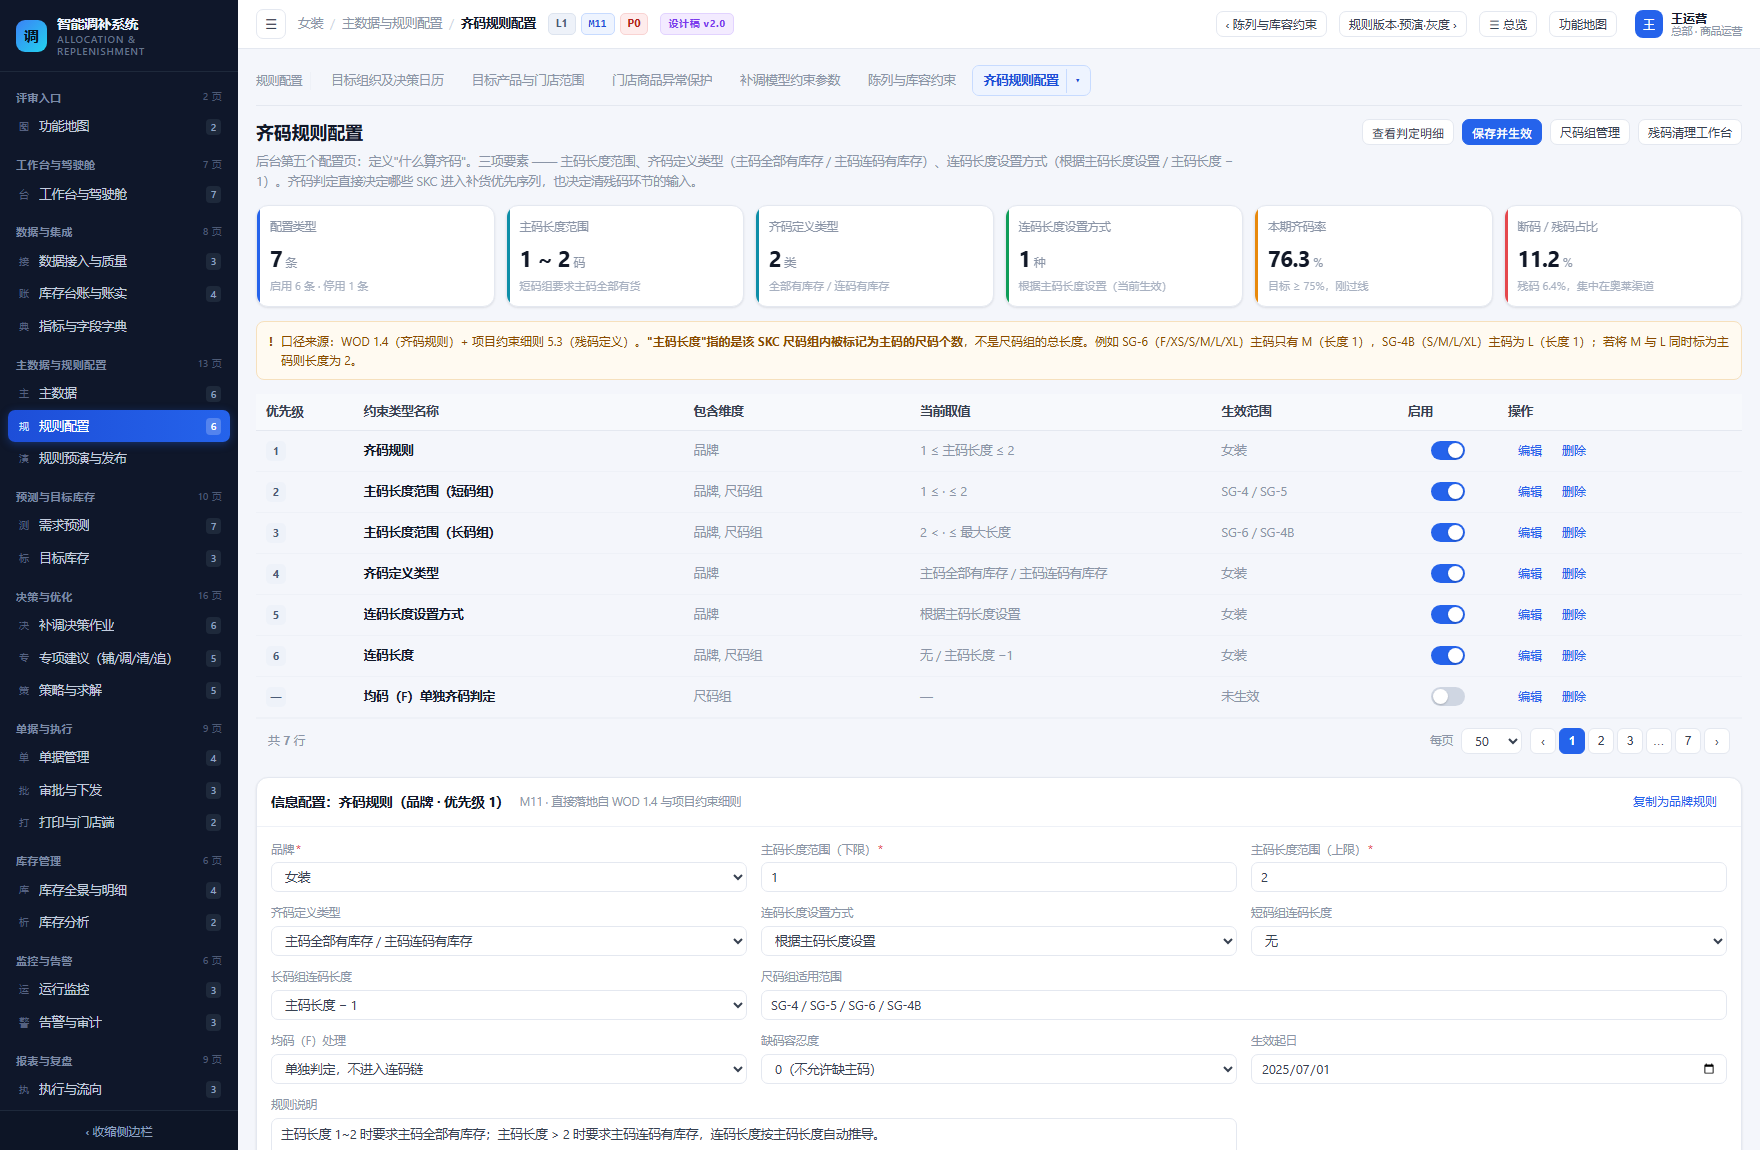Click the 指标与字段字典 sidebar icon
This screenshot has height=1150, width=1760.
[x=24, y=327]
